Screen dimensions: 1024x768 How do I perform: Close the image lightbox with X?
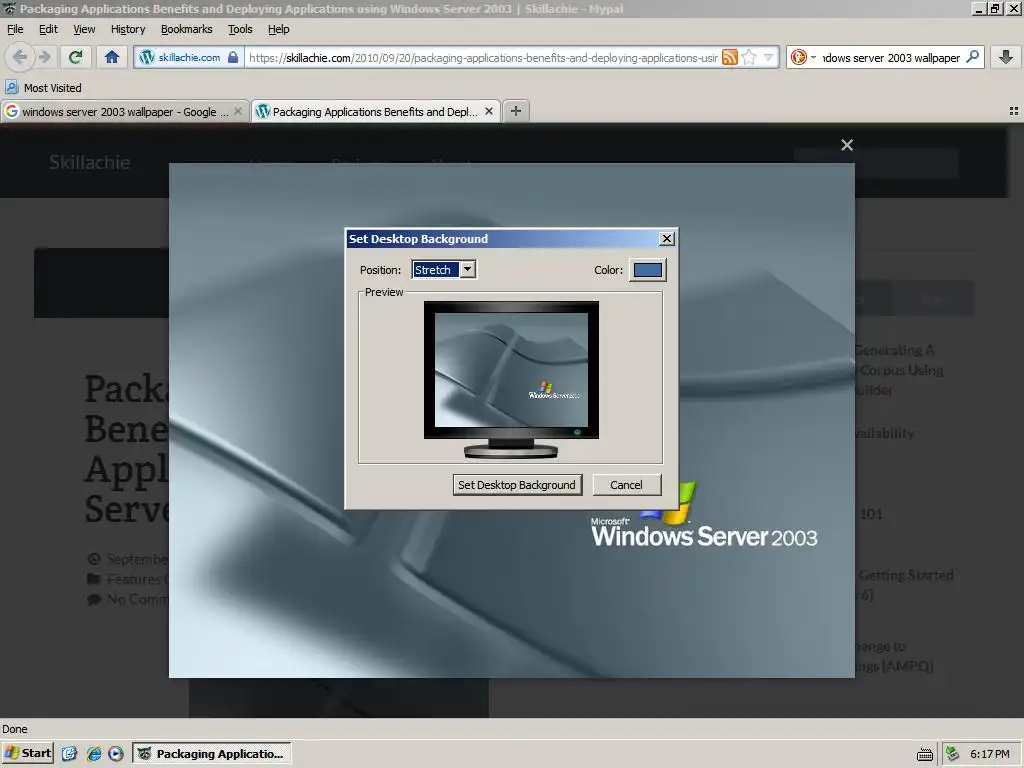click(847, 145)
